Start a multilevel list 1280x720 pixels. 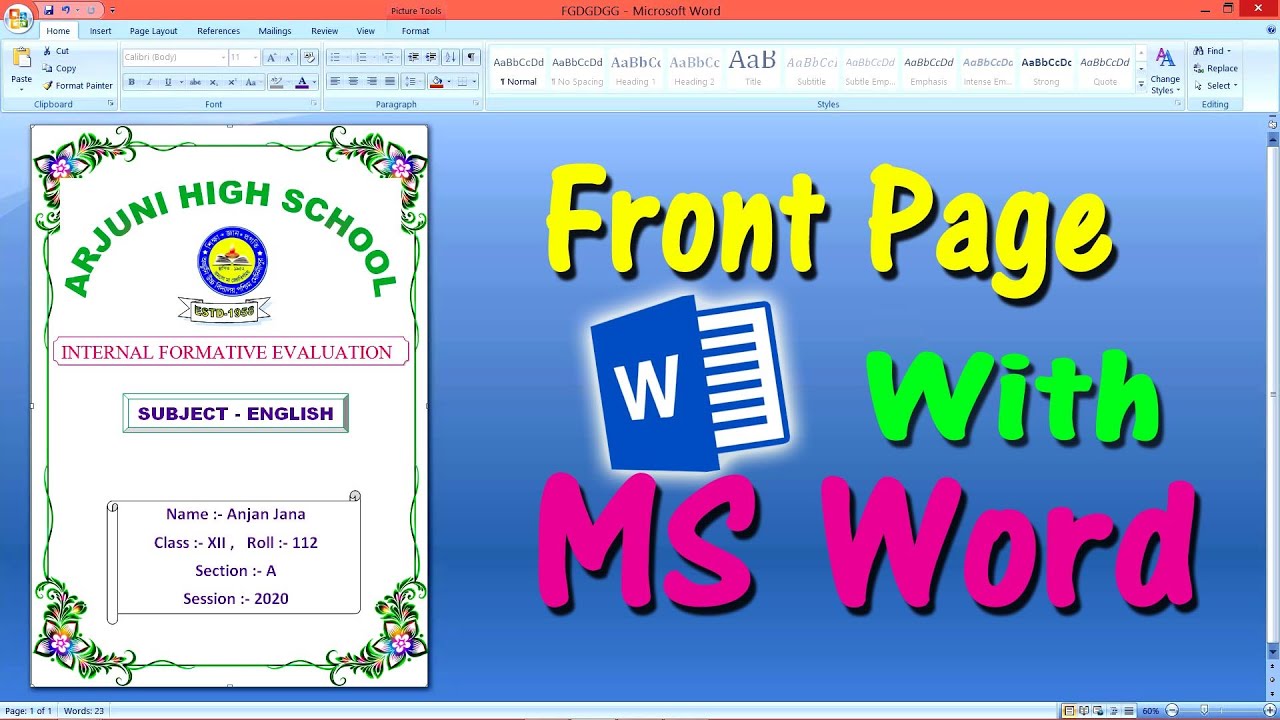[390, 58]
